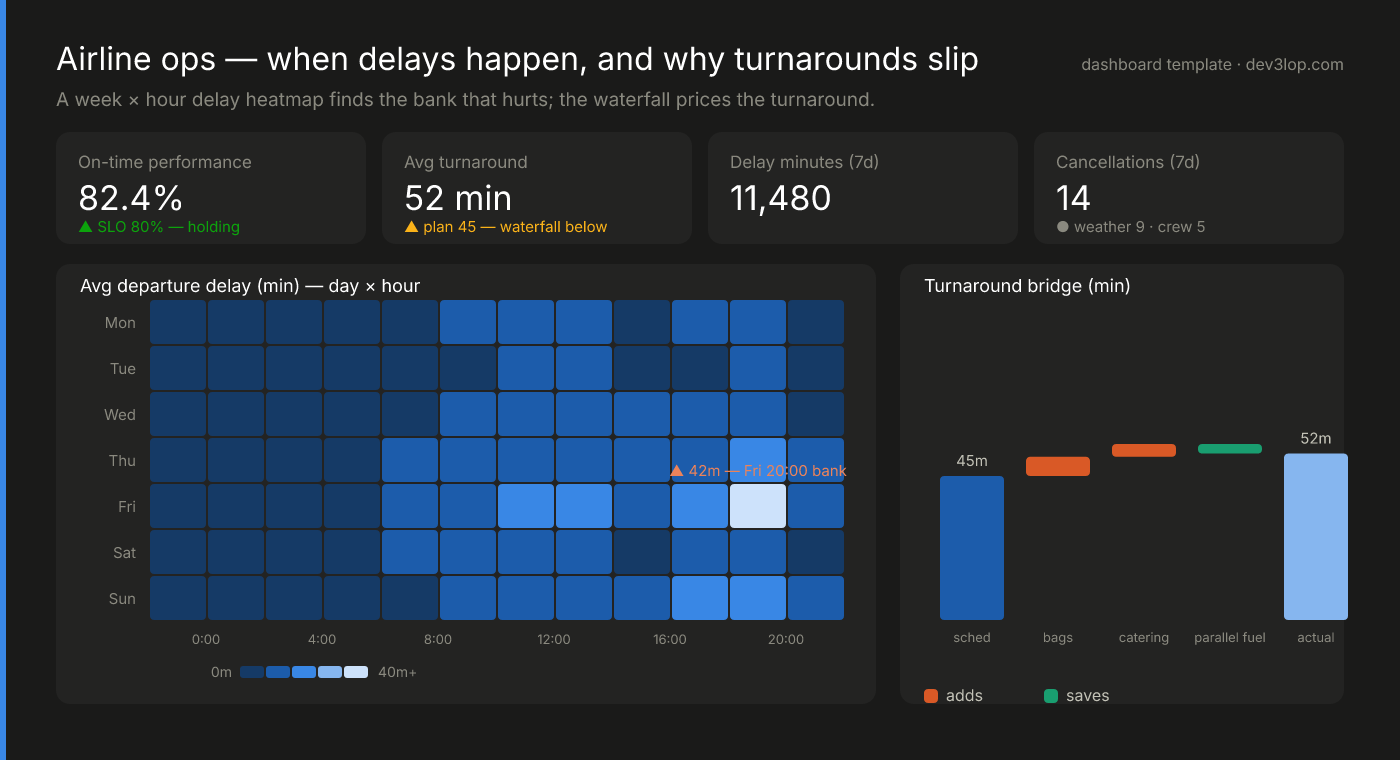
Task: Click the saves legend label
Action: point(1087,696)
